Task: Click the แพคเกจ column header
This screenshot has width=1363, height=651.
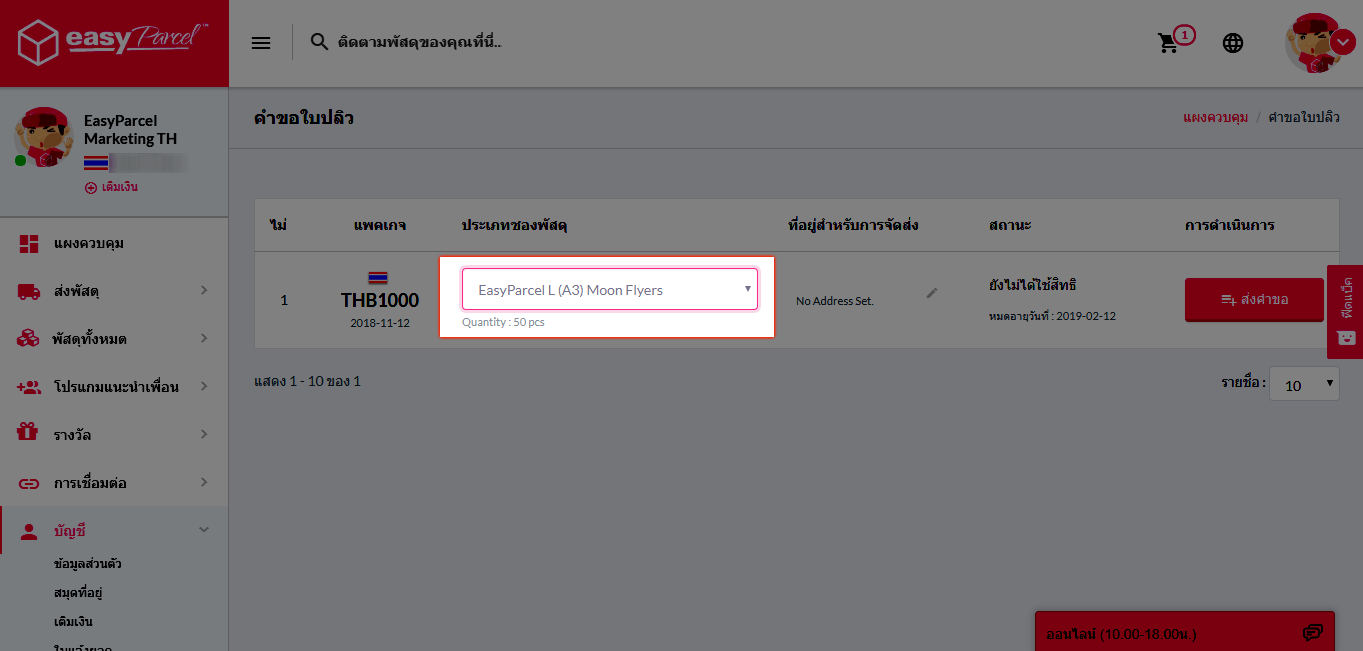Action: coord(380,225)
